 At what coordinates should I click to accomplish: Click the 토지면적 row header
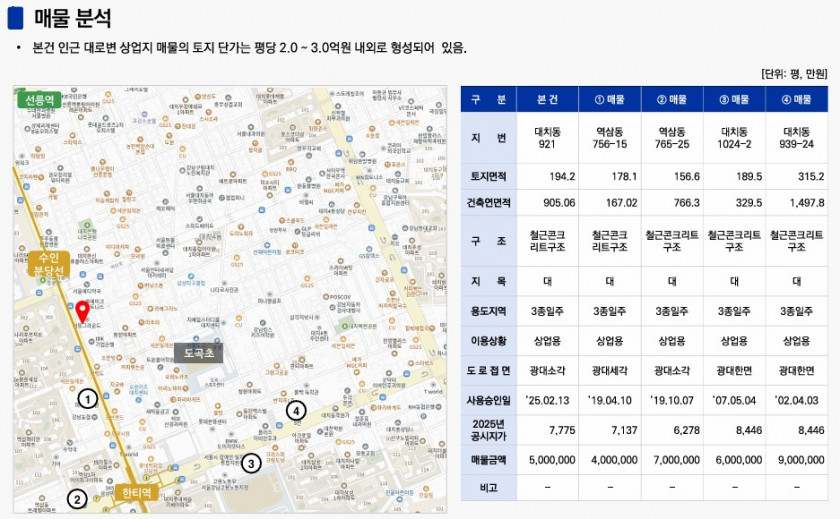coord(489,176)
